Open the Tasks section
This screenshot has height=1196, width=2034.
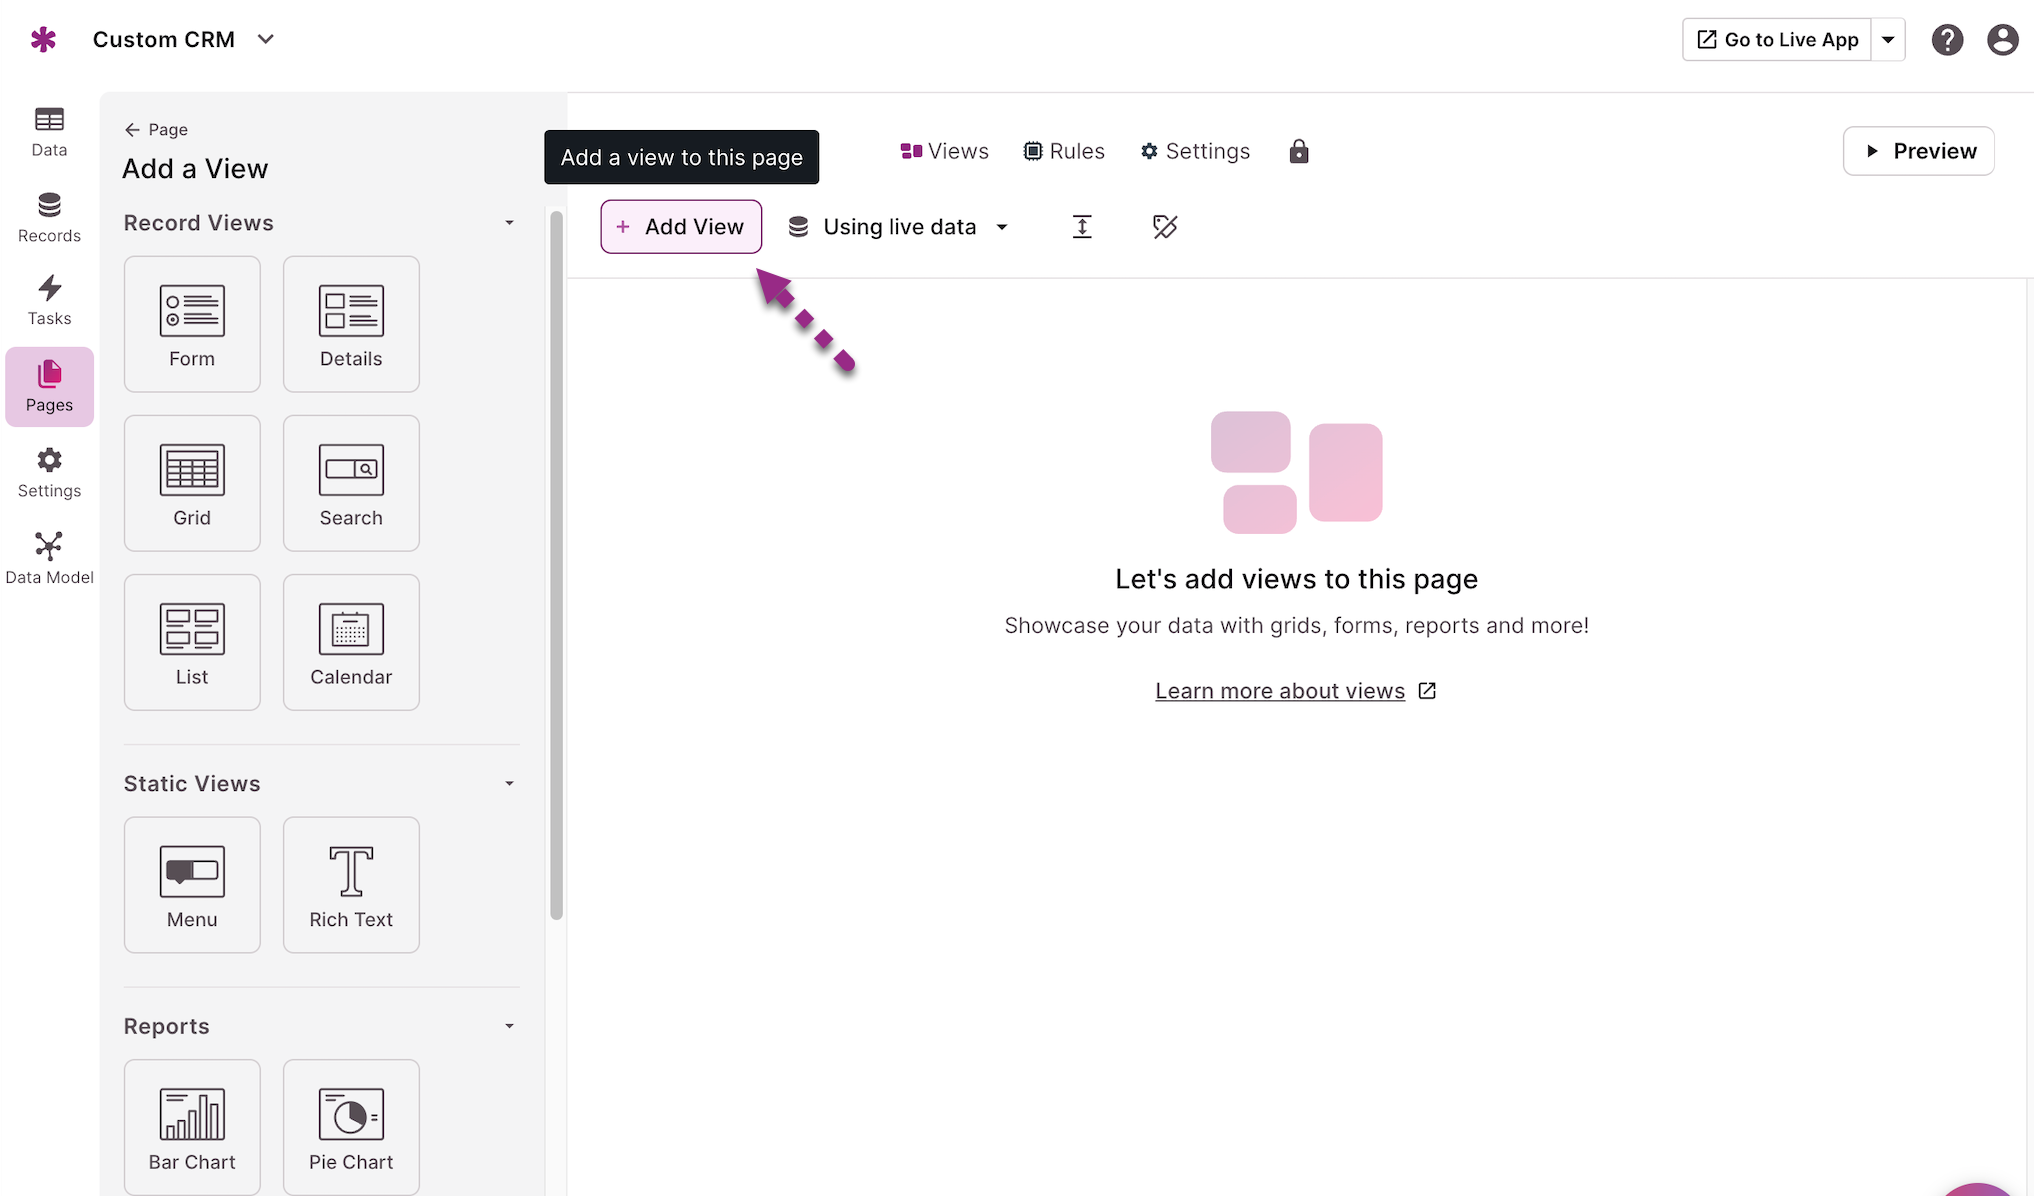[x=49, y=300]
